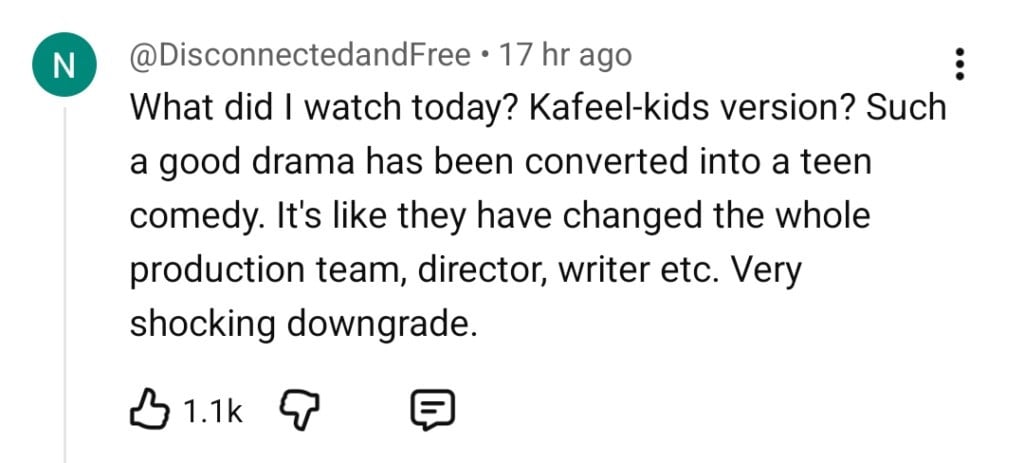1024x463 pixels.
Task: Visit the @DisconnectedandFree channel
Action: tap(300, 55)
